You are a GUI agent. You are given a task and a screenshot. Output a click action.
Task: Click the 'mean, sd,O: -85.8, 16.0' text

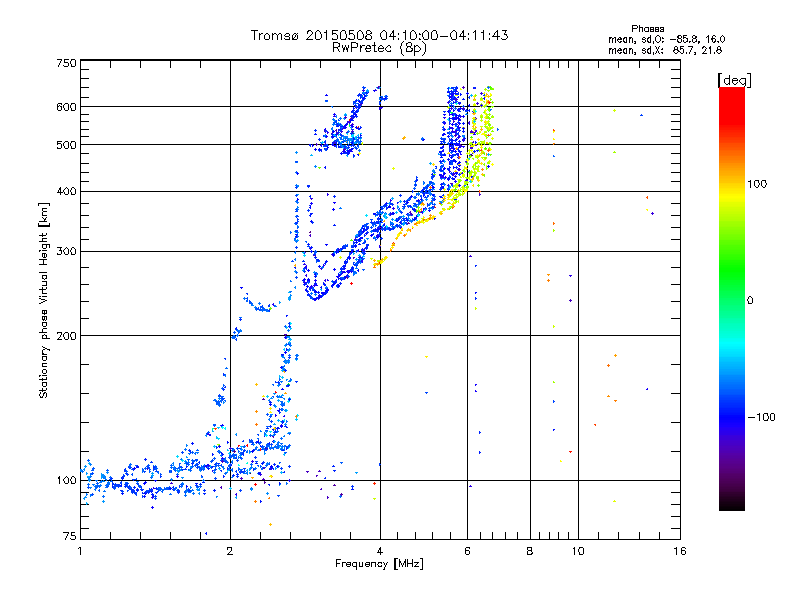666,39
